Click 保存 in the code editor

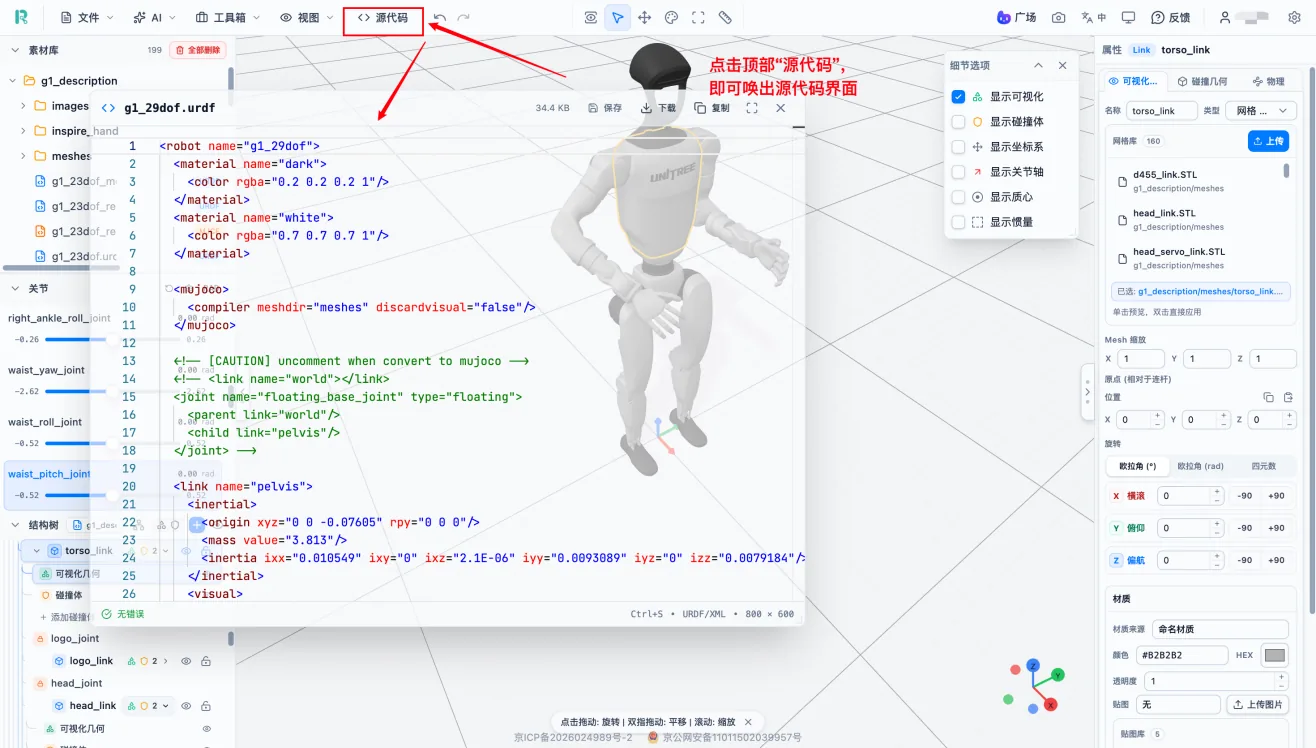coord(605,108)
